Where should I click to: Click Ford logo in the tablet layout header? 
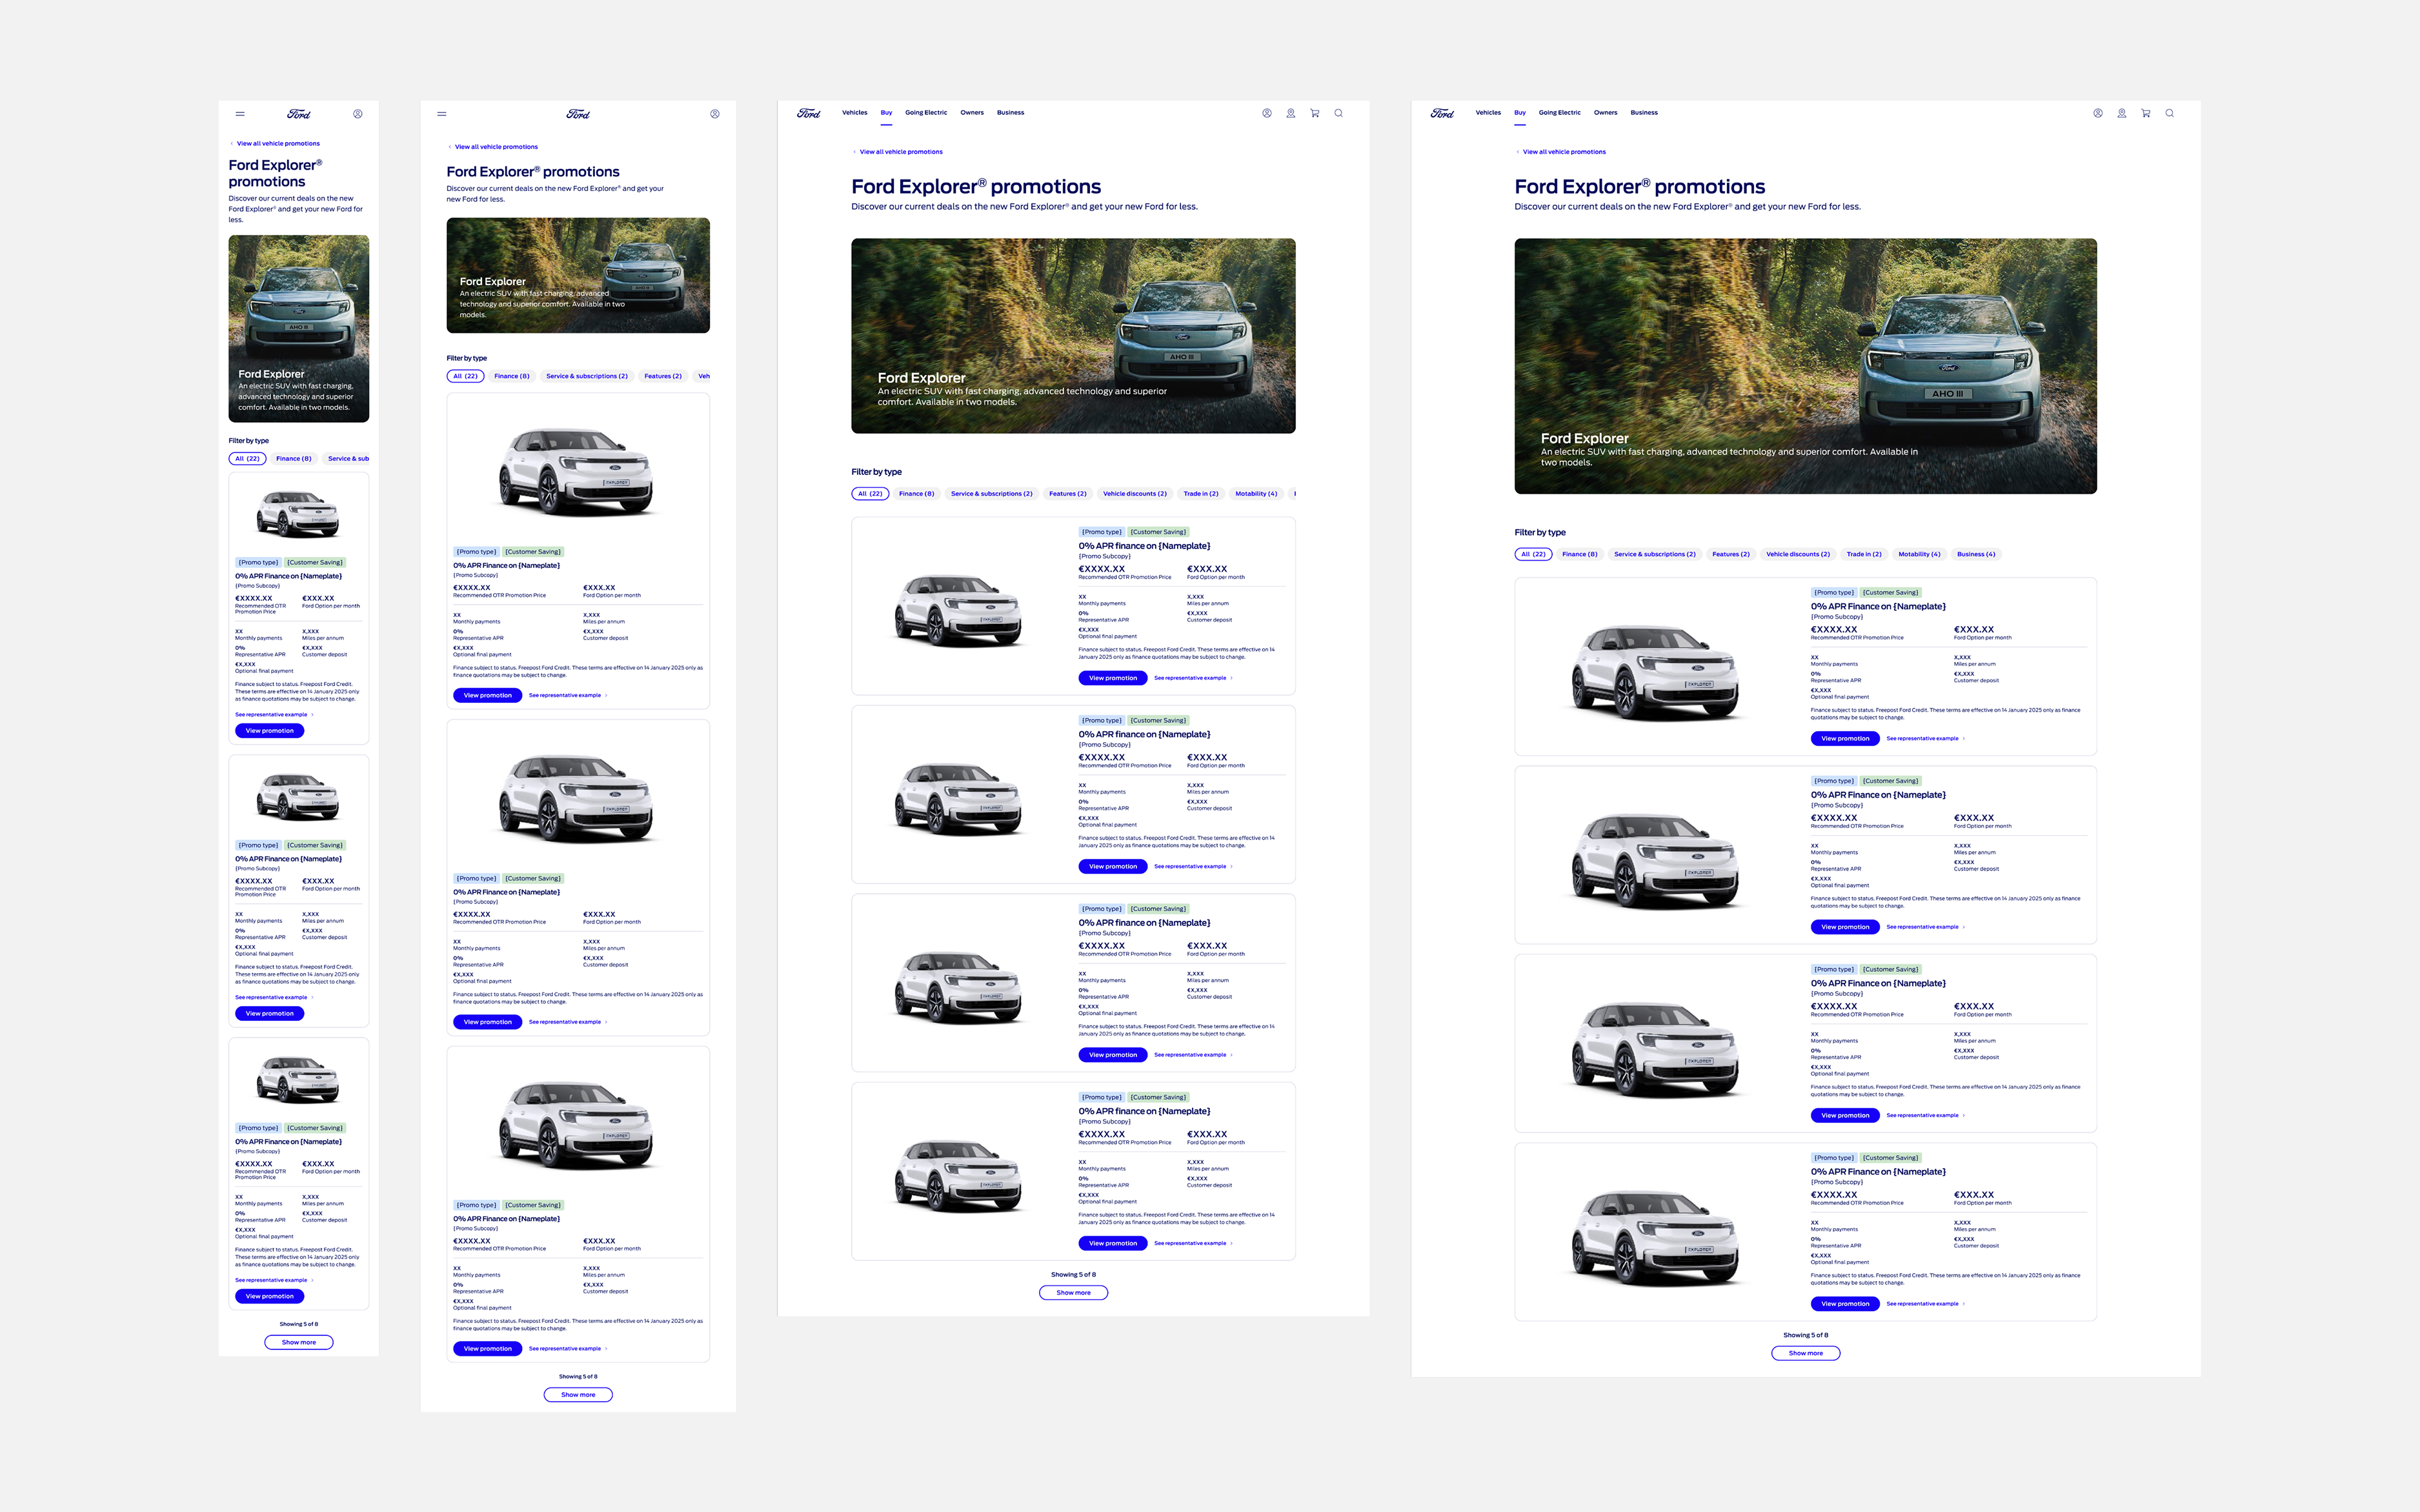pyautogui.click(x=578, y=114)
